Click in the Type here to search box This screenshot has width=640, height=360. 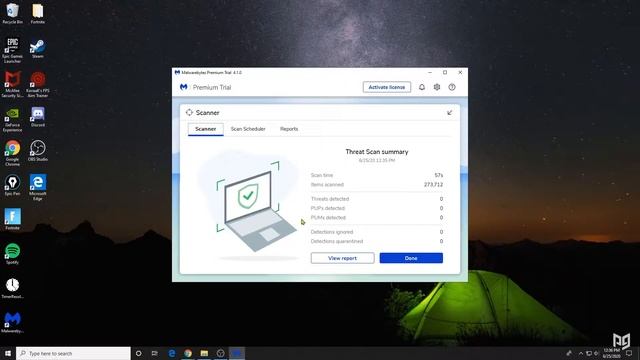click(x=73, y=353)
